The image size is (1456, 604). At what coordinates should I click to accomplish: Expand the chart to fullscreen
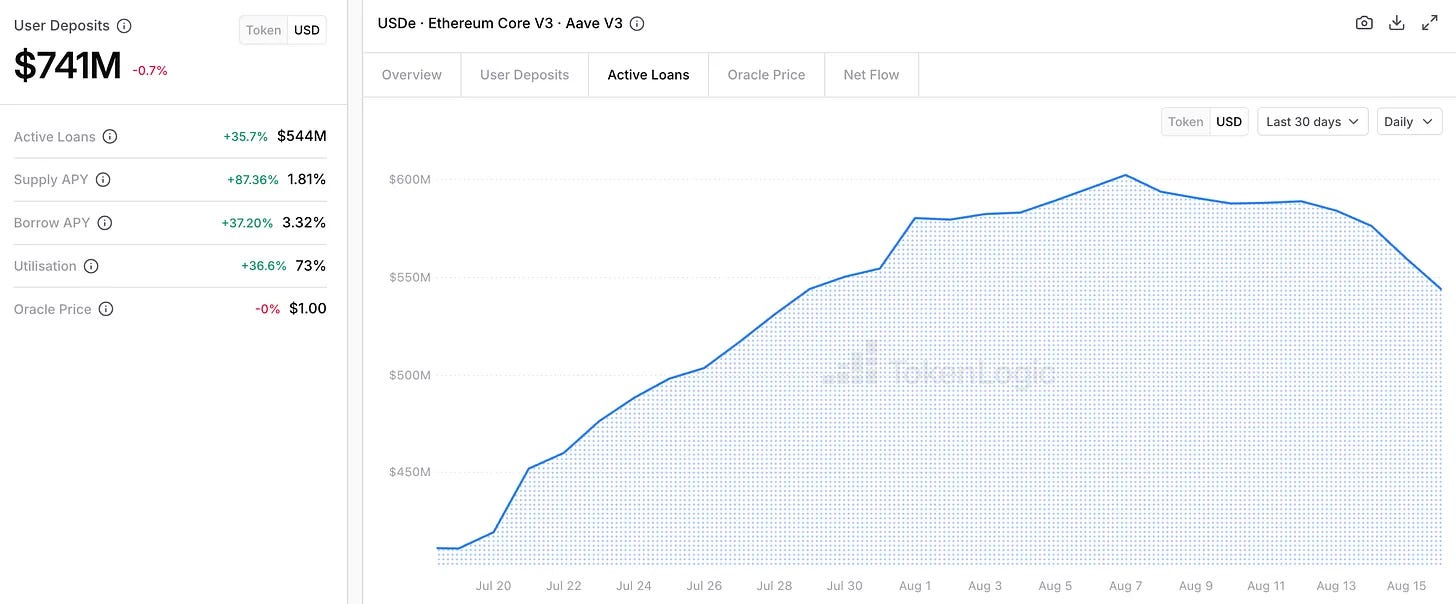point(1430,23)
